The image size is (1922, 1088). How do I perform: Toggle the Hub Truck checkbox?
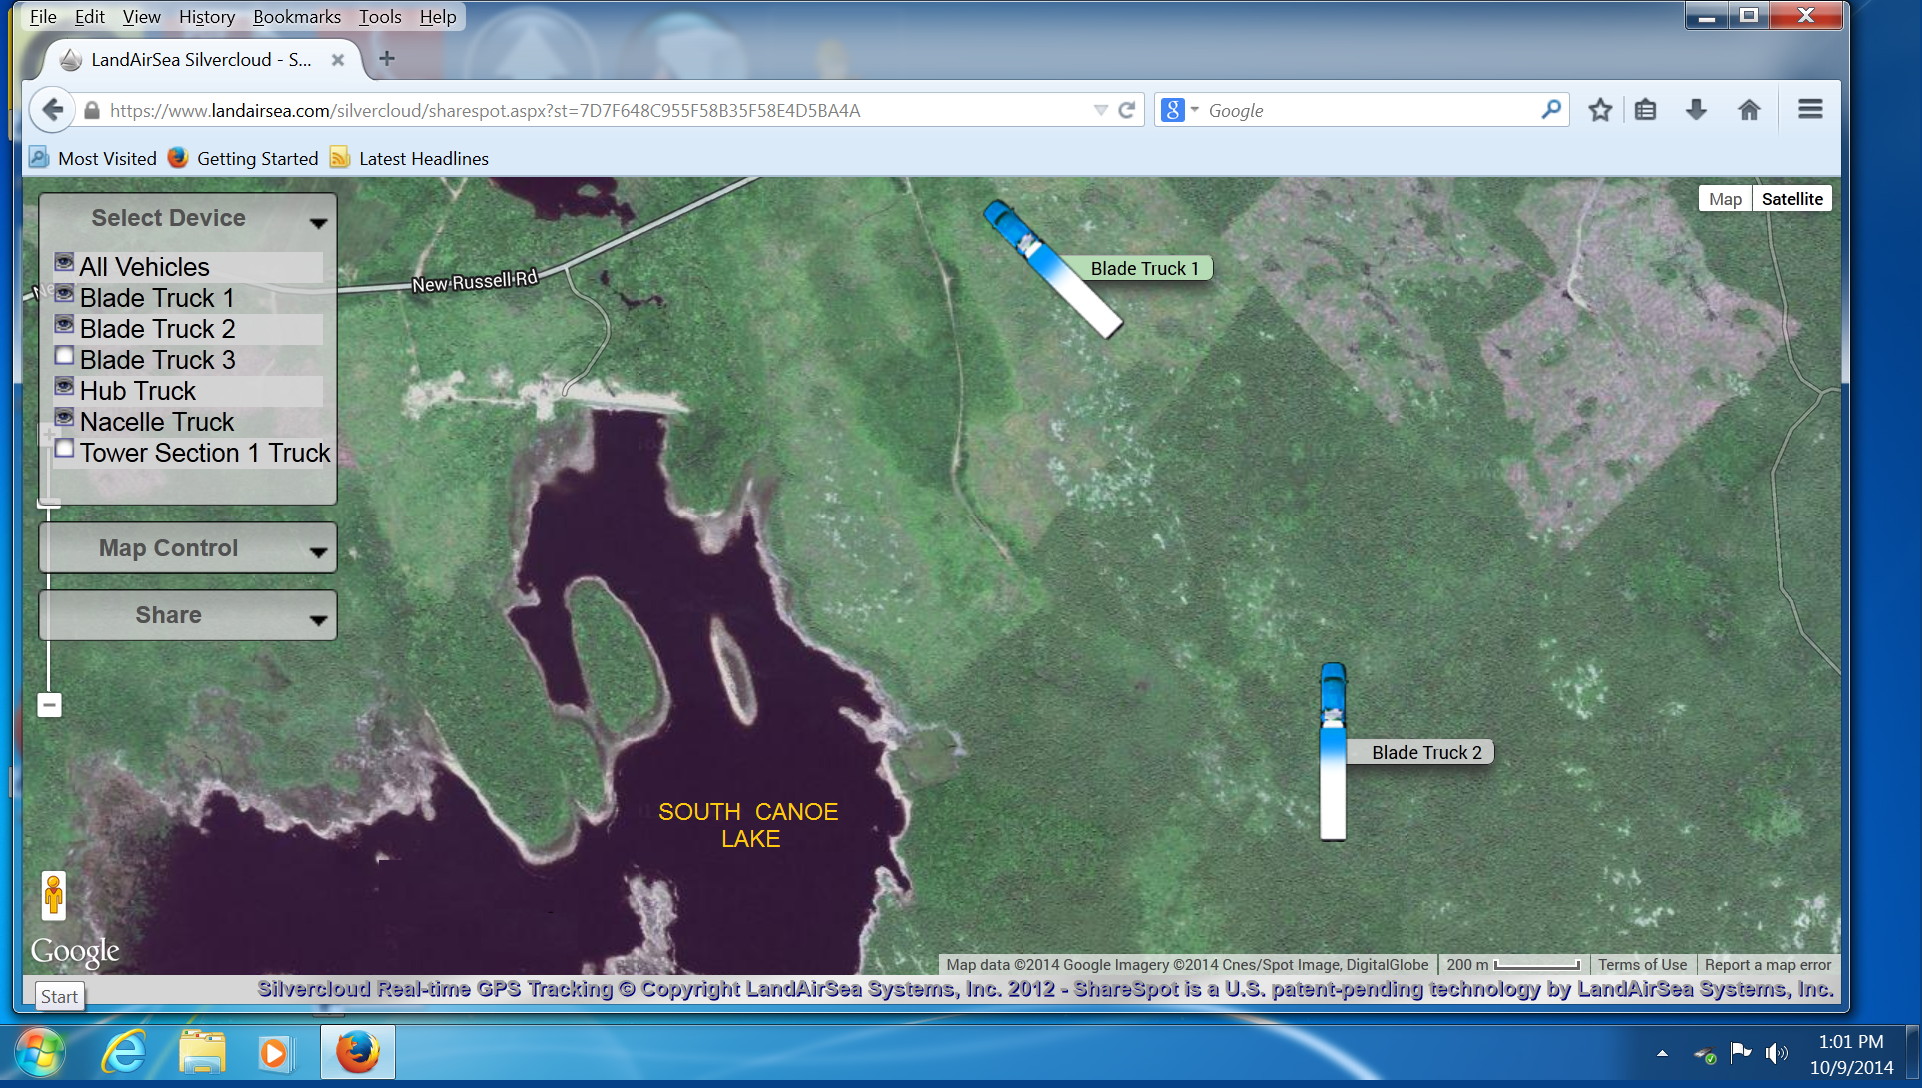coord(64,387)
